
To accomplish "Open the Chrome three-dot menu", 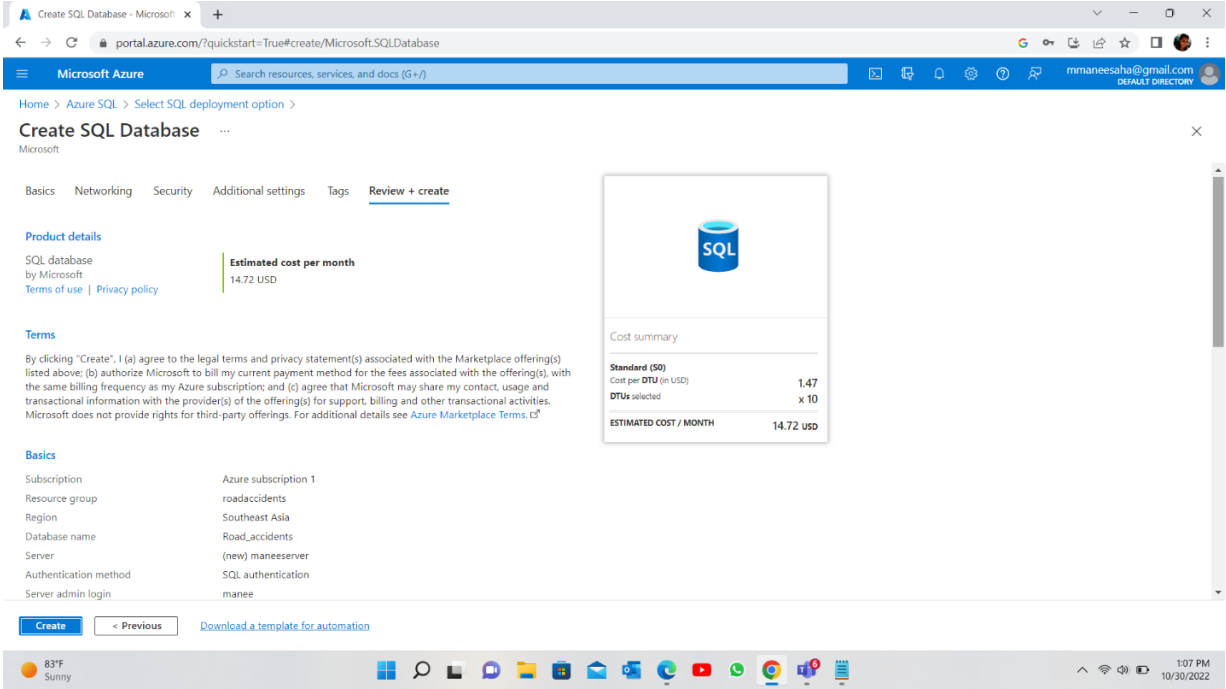I will click(x=1207, y=43).
